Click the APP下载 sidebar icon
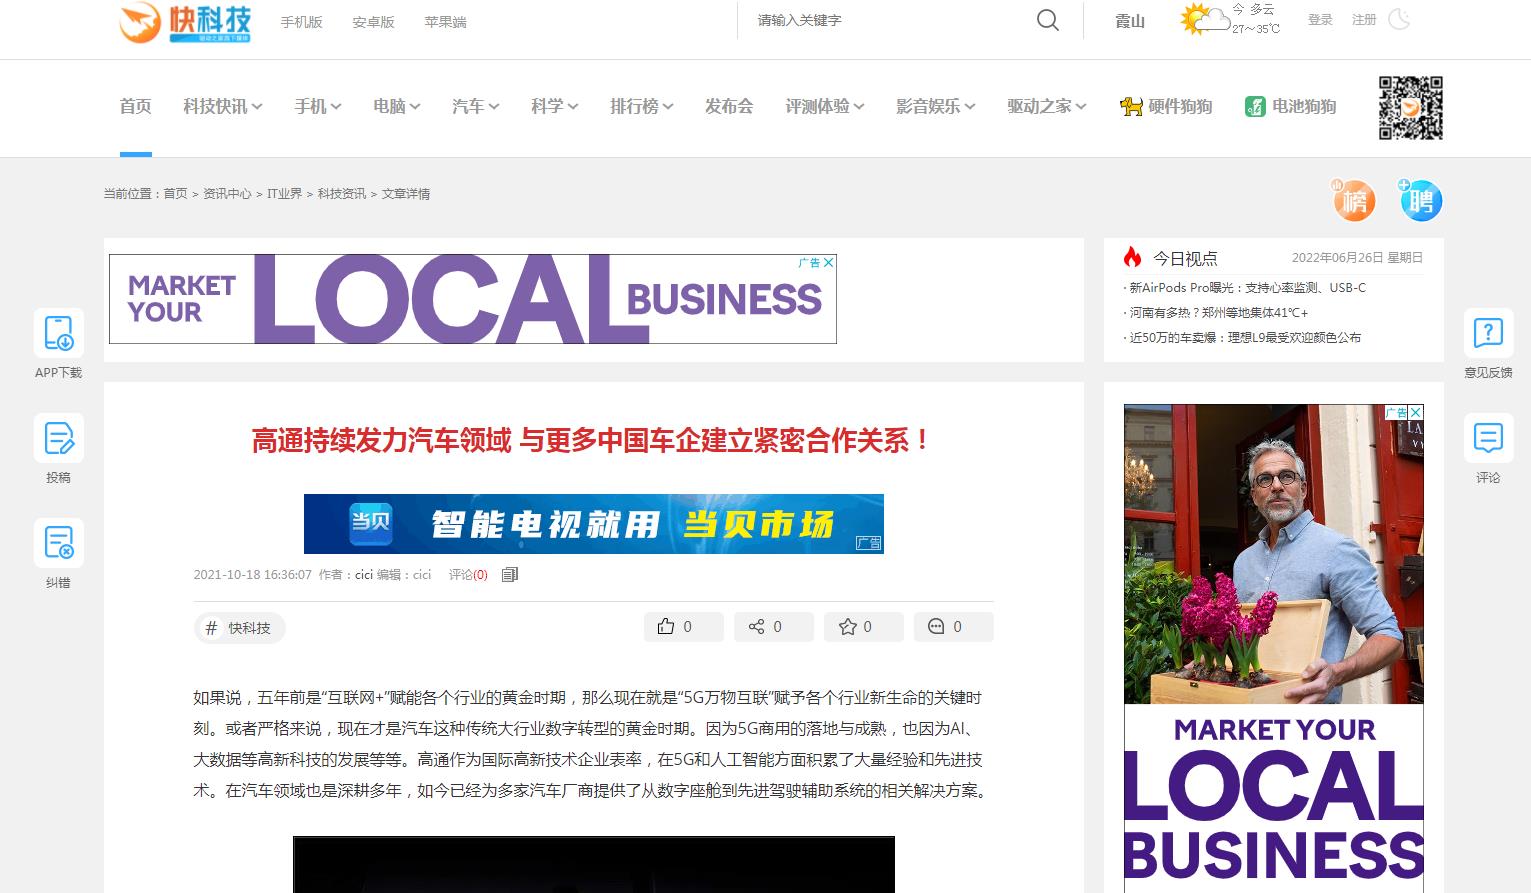Image resolution: width=1531 pixels, height=893 pixels. [58, 333]
